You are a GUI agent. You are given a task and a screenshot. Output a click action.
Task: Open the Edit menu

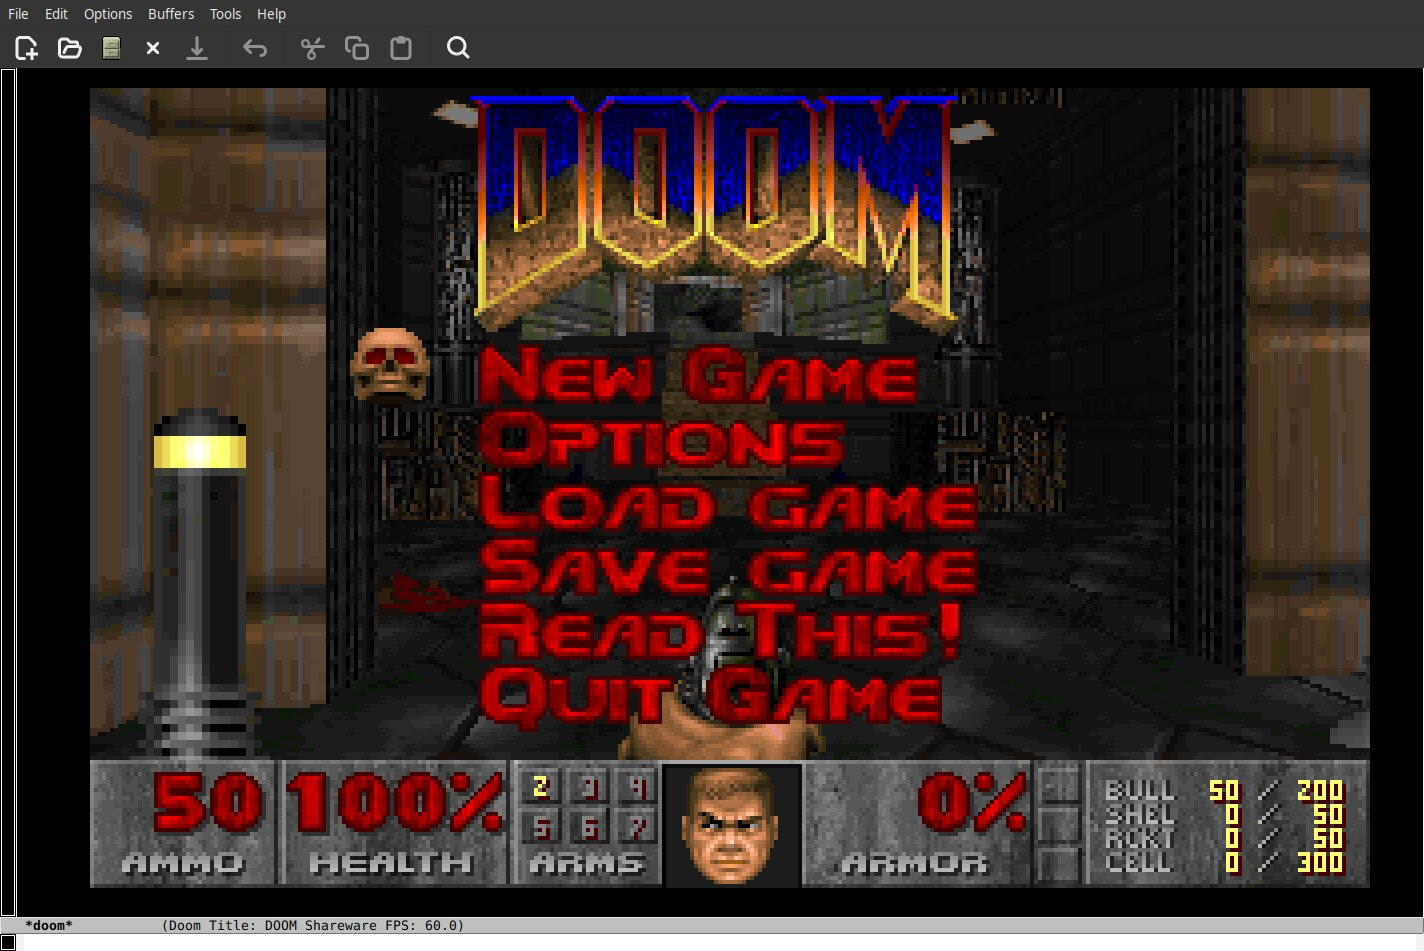pyautogui.click(x=56, y=14)
